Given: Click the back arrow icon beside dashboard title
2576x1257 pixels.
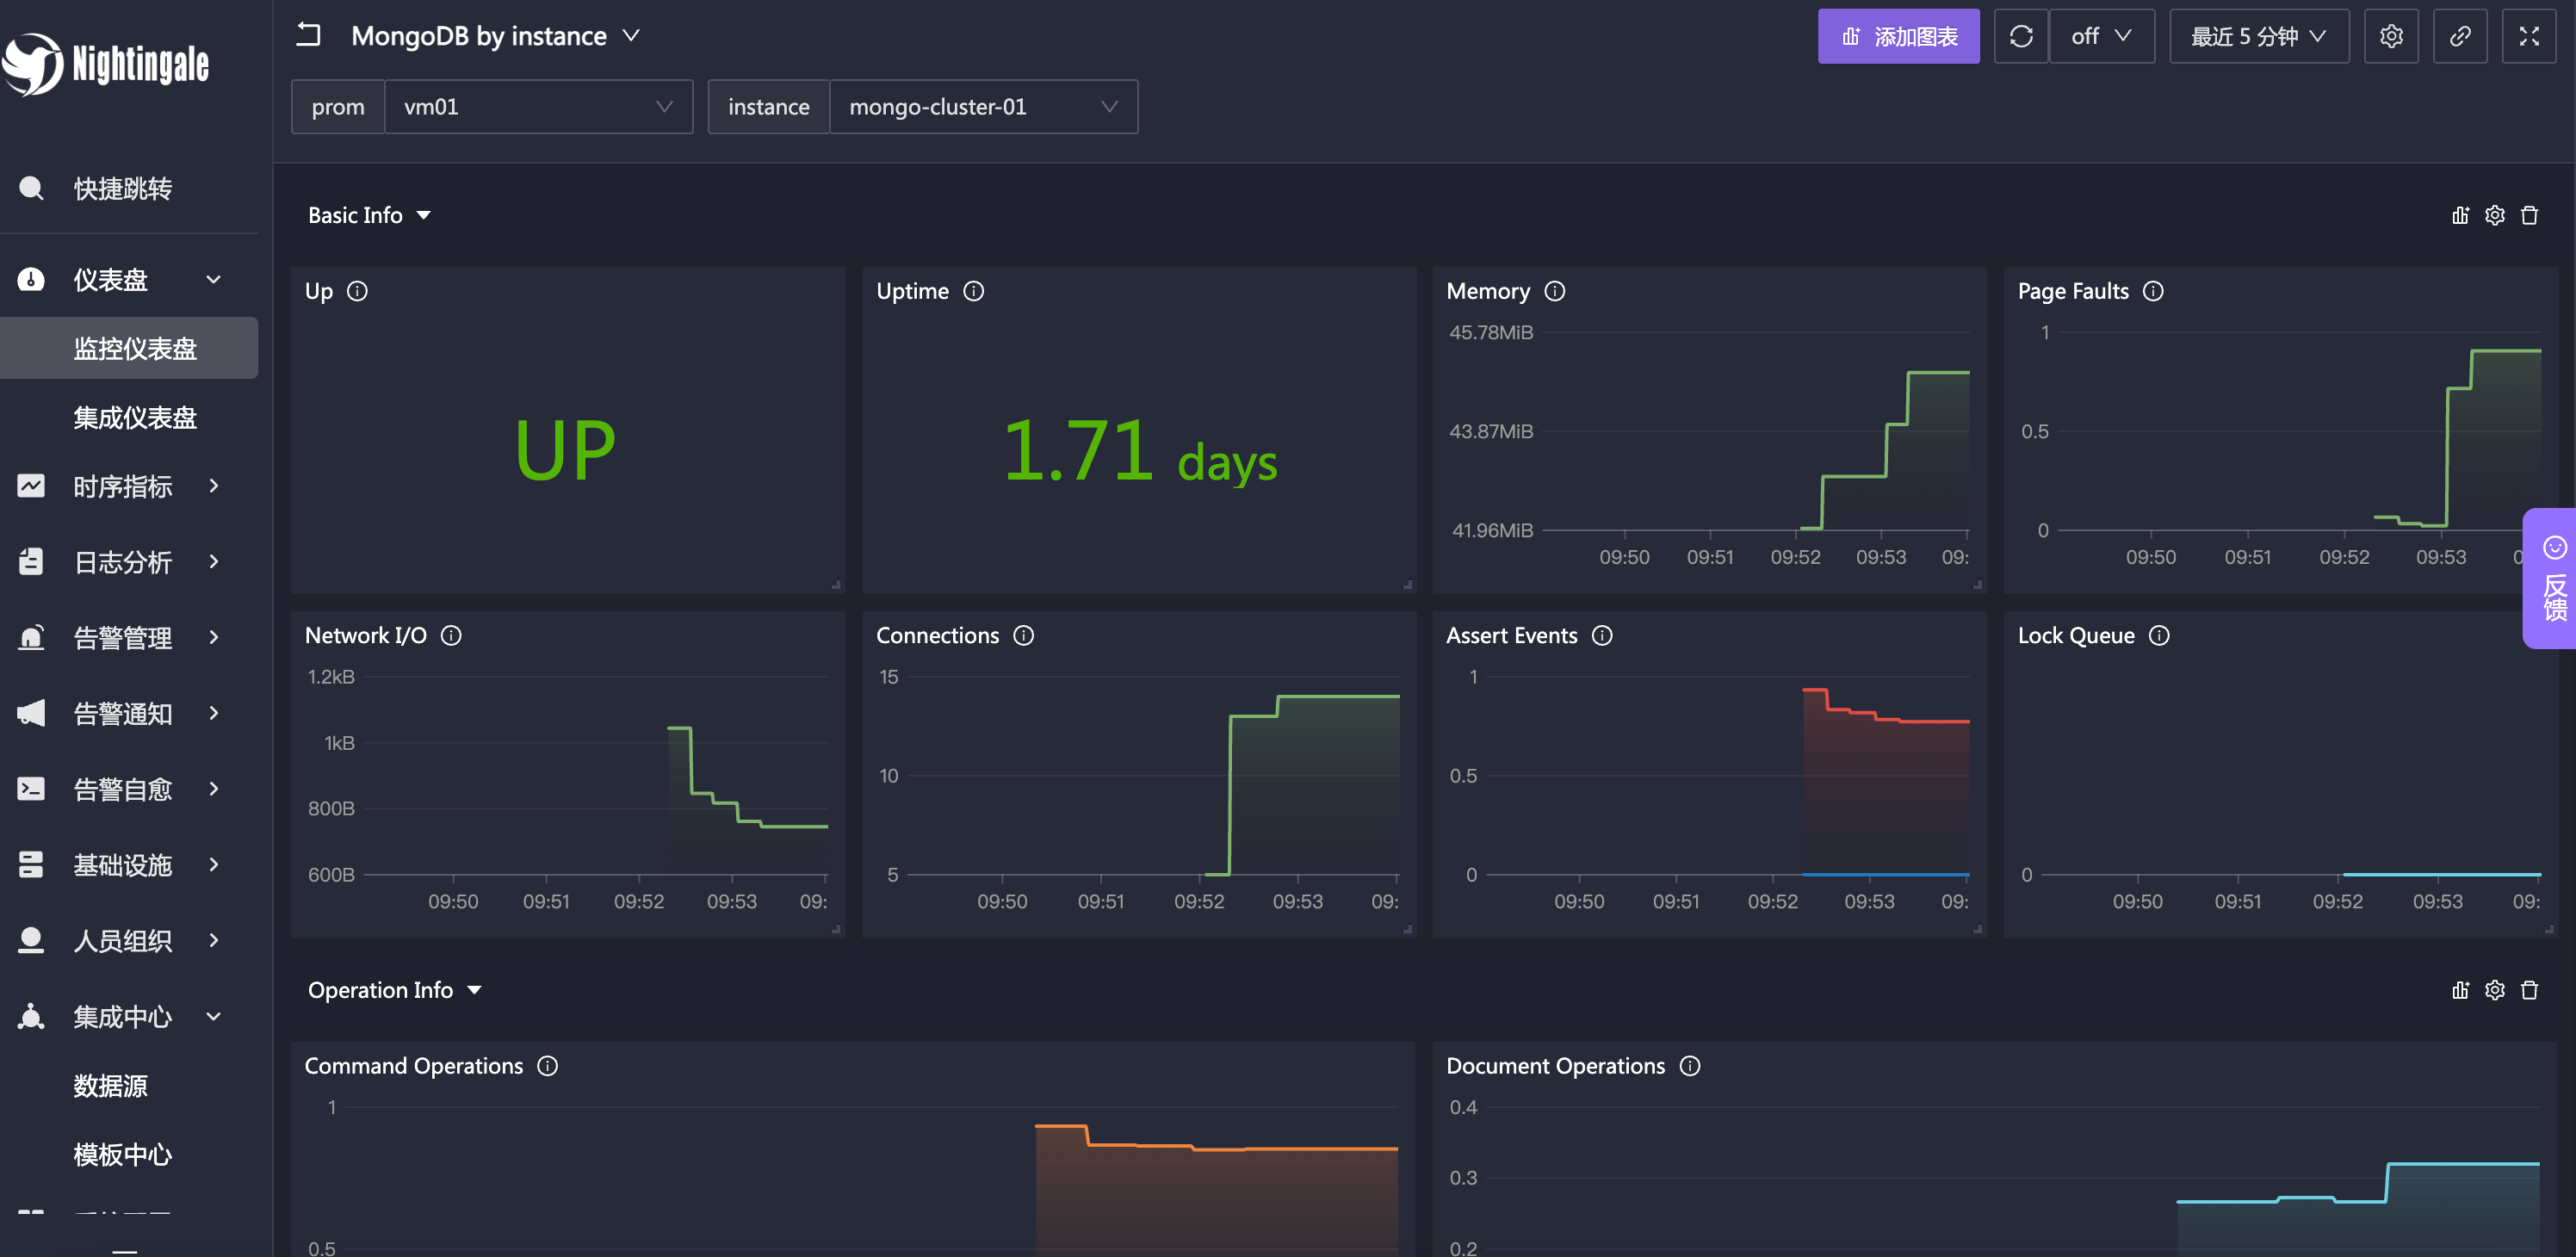Looking at the screenshot, I should click(308, 36).
